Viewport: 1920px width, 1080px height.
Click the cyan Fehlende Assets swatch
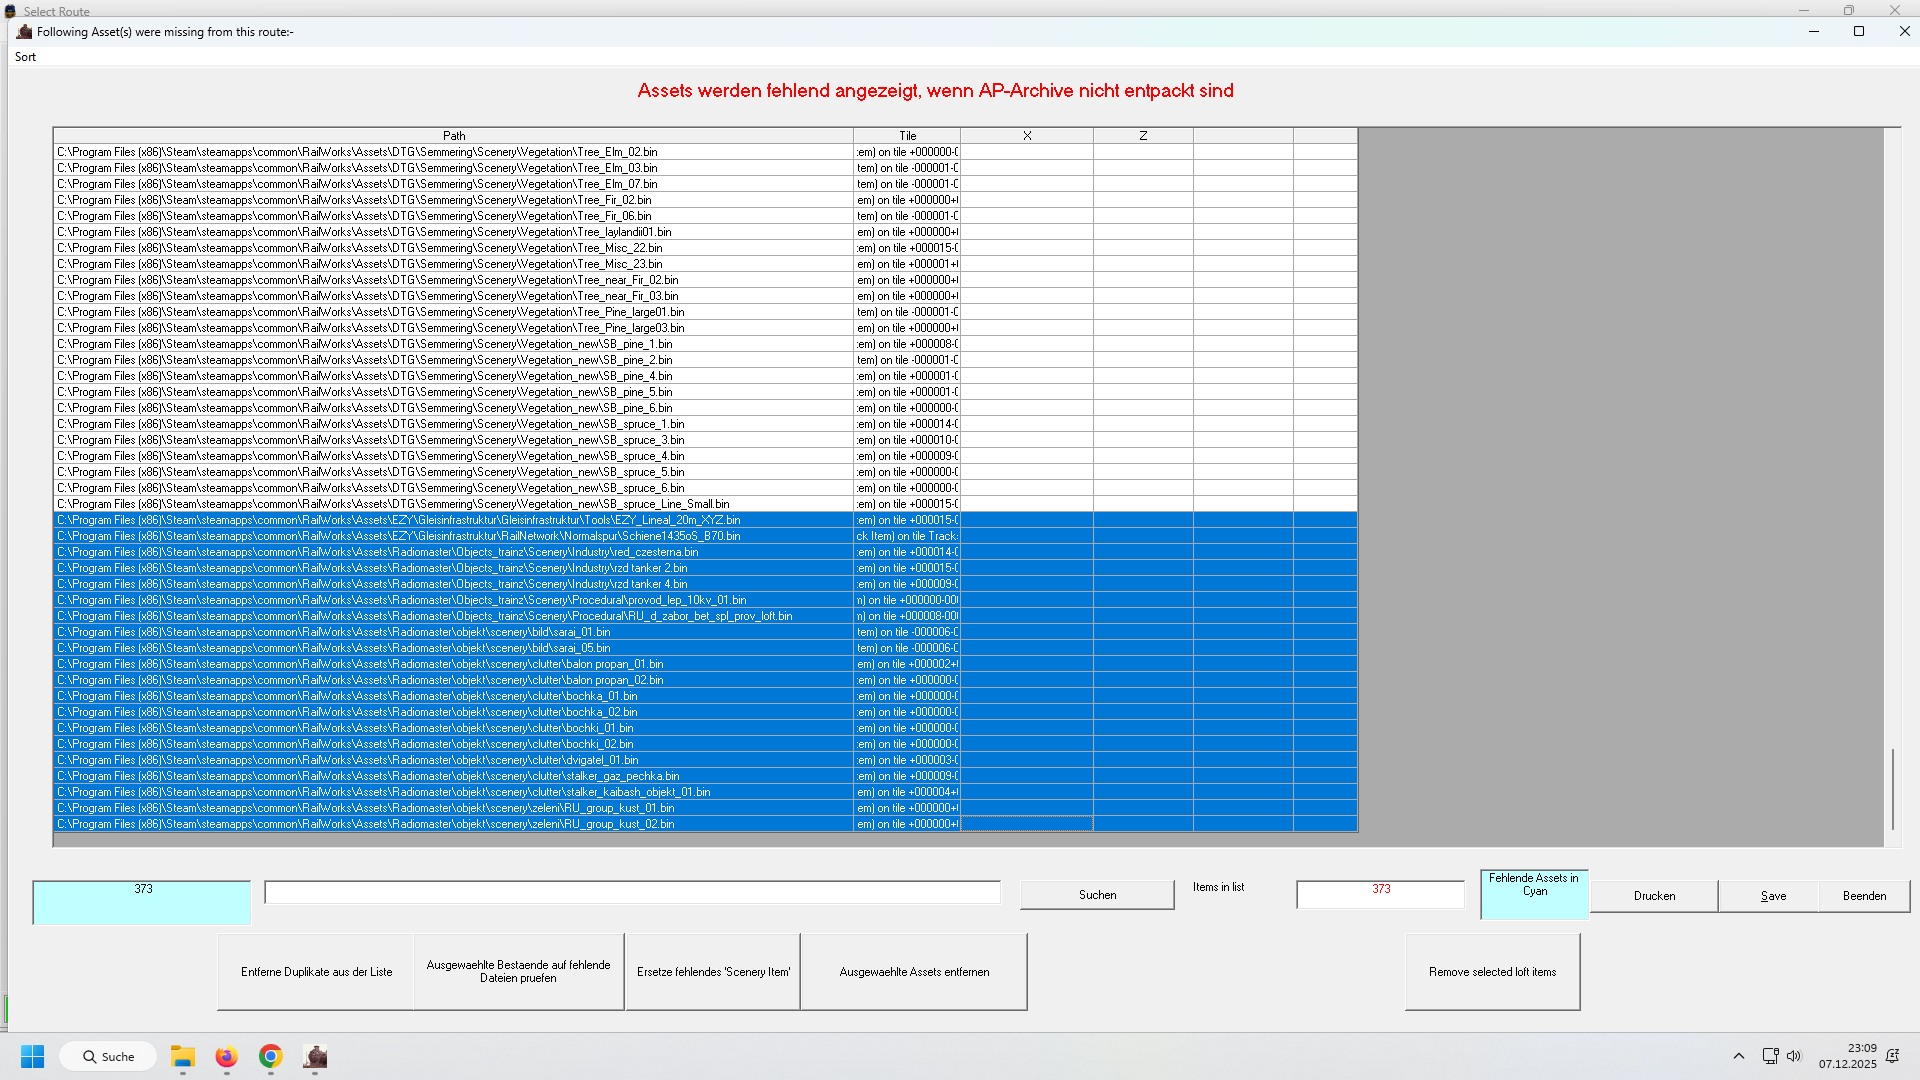(x=1534, y=895)
